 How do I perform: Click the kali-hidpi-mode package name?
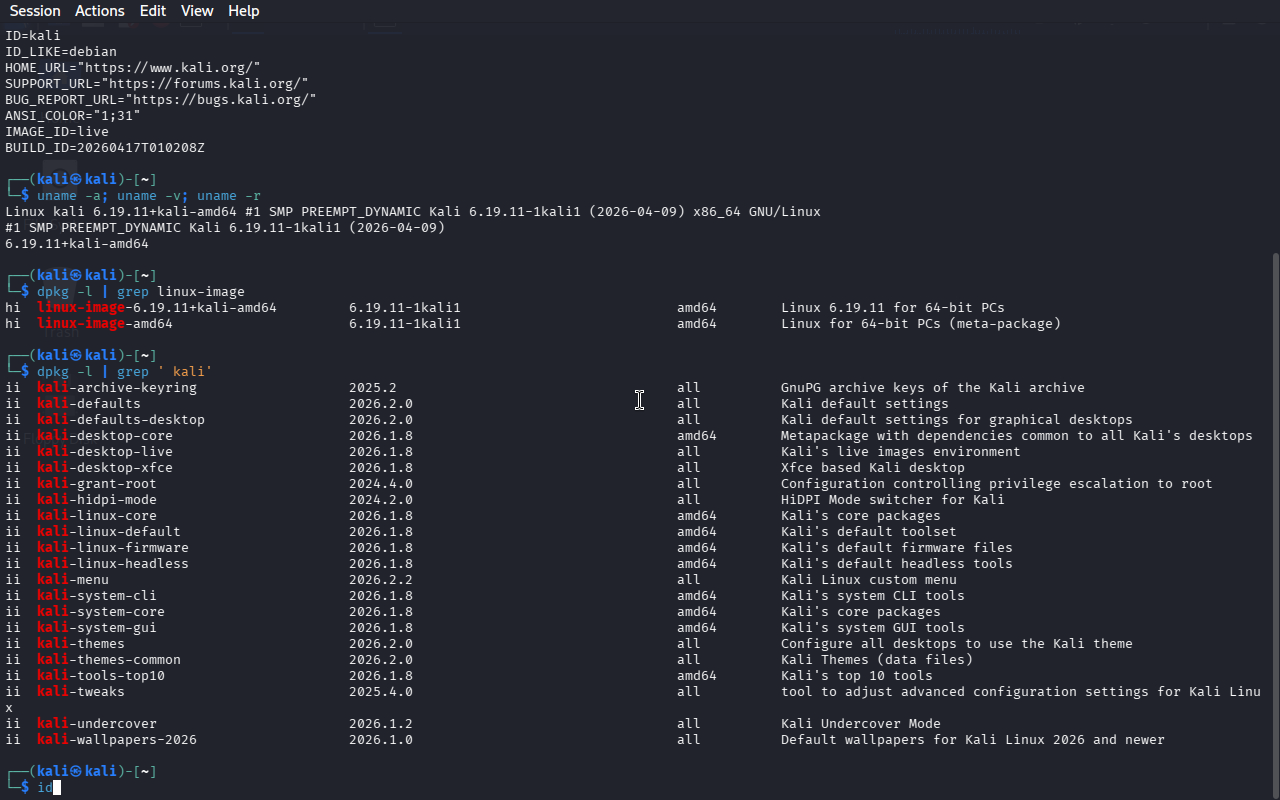tap(97, 500)
